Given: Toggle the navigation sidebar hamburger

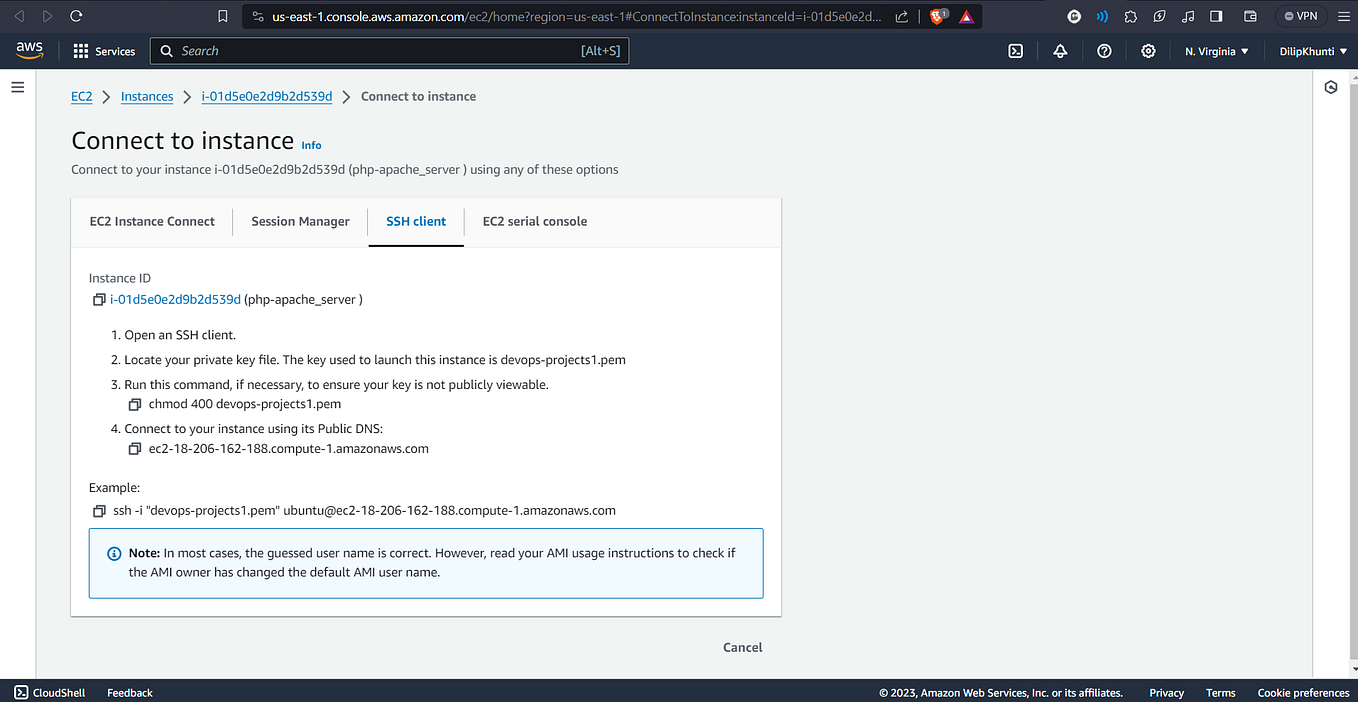Looking at the screenshot, I should click(x=17, y=86).
